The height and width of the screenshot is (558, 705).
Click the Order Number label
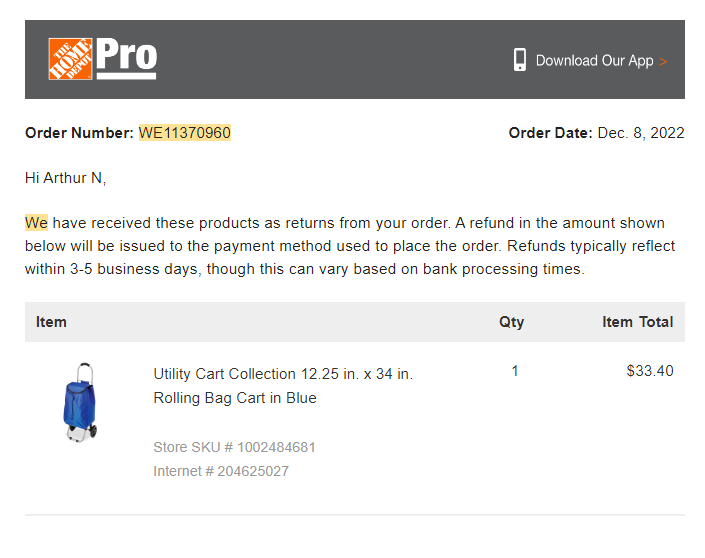tap(80, 133)
